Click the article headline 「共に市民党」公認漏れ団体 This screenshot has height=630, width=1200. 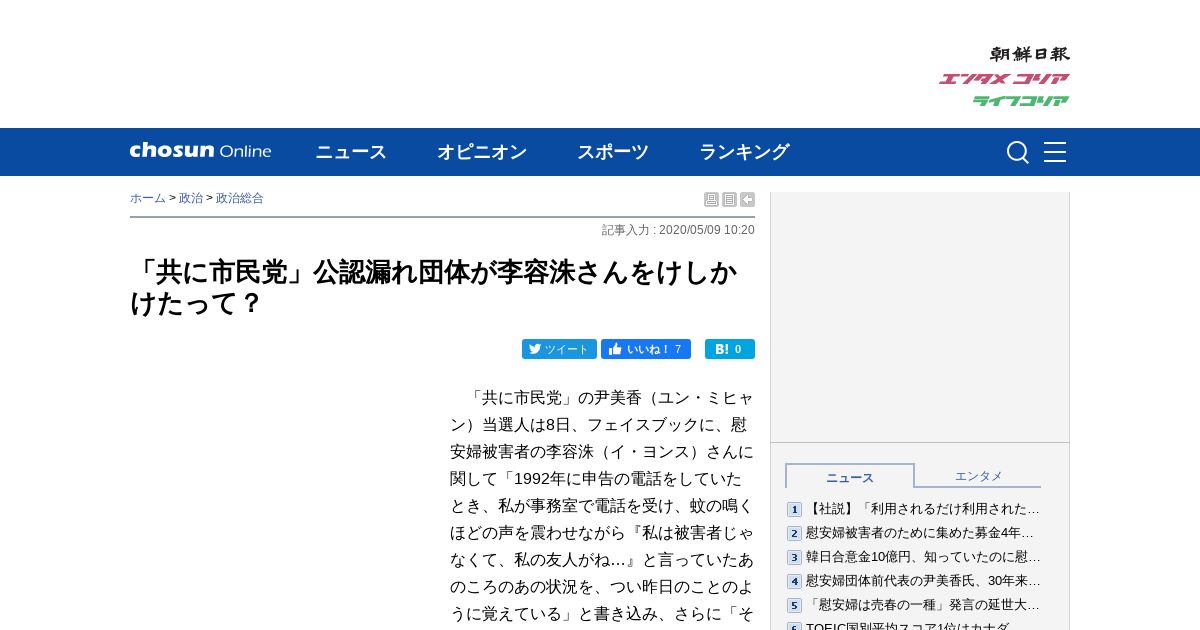(434, 287)
